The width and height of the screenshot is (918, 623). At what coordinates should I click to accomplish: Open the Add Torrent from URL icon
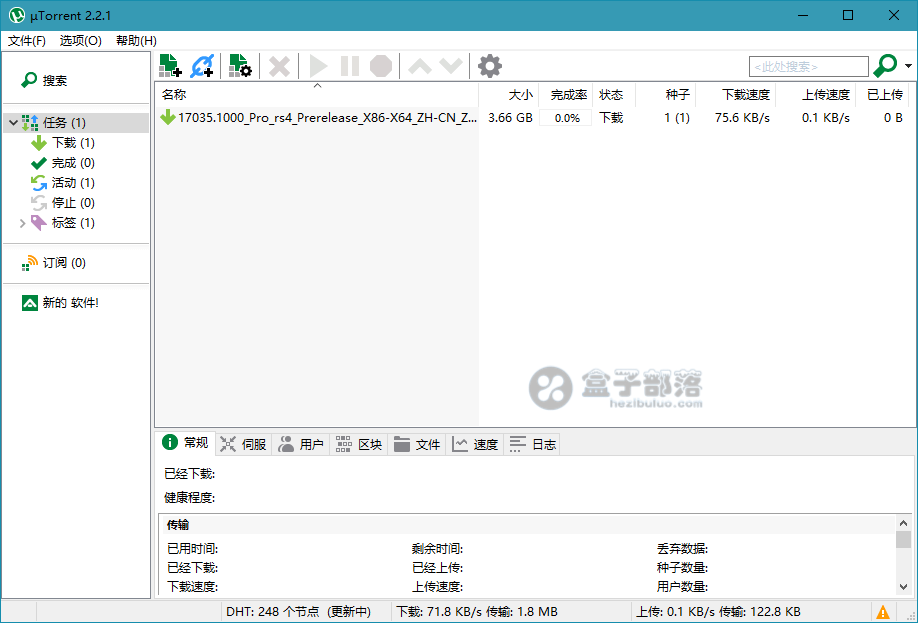tap(202, 65)
